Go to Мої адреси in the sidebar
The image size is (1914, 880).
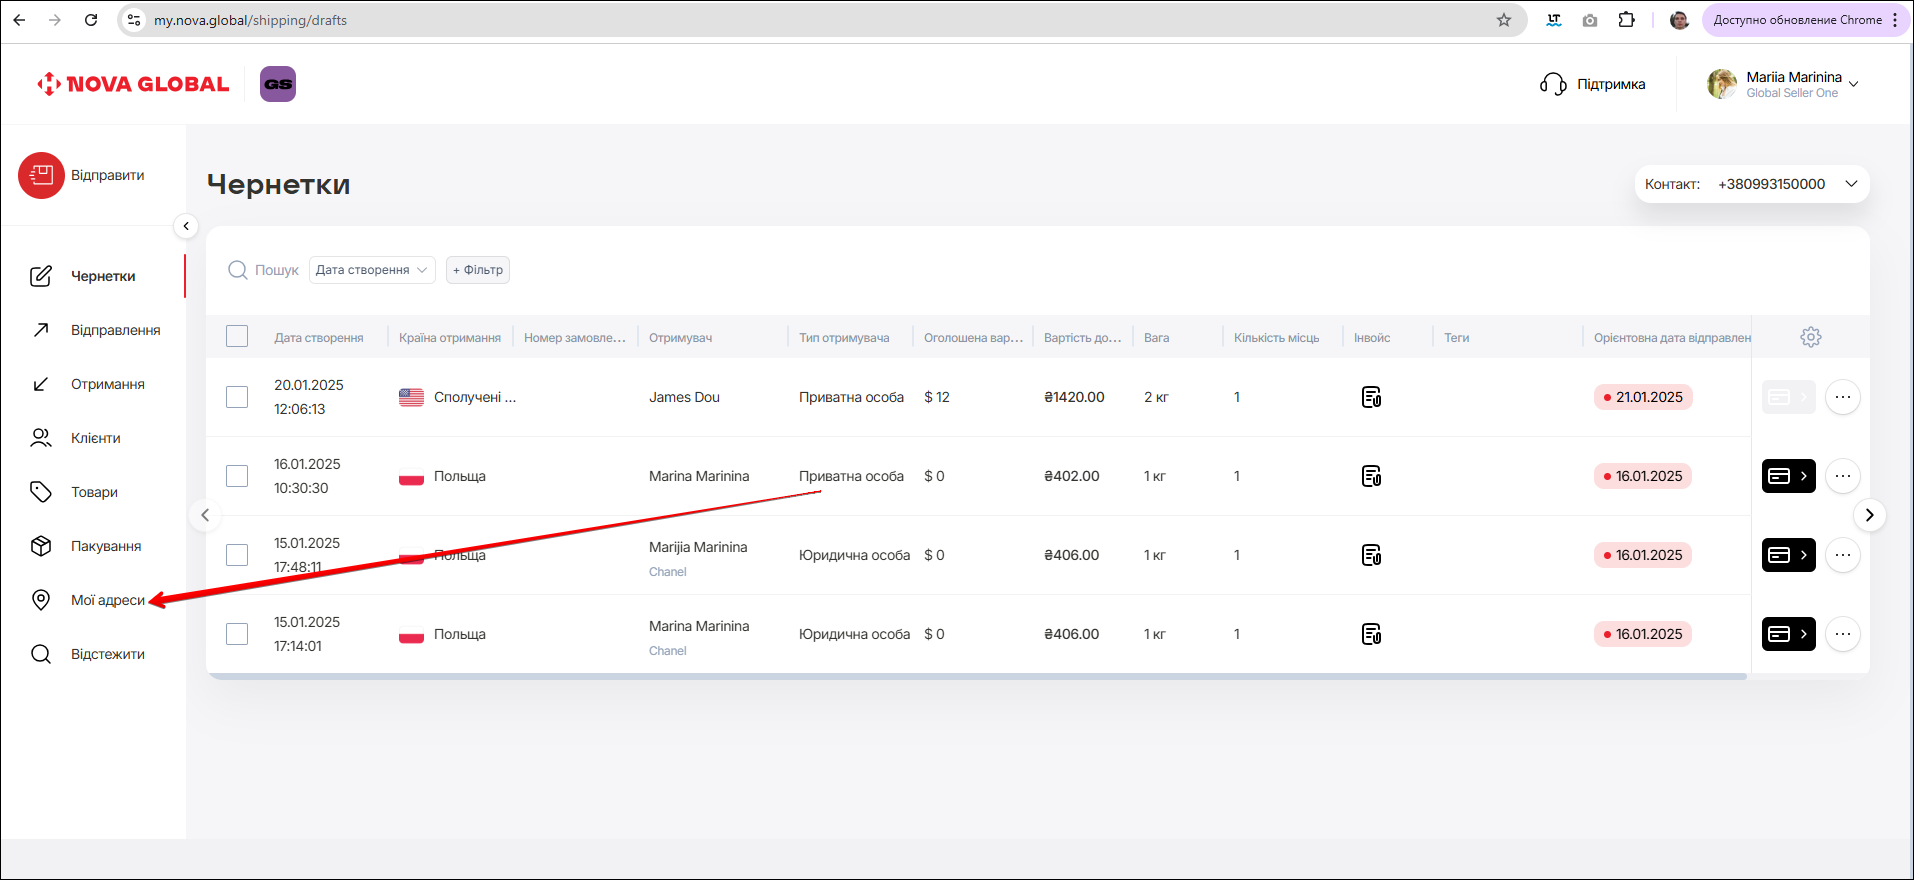(x=107, y=600)
